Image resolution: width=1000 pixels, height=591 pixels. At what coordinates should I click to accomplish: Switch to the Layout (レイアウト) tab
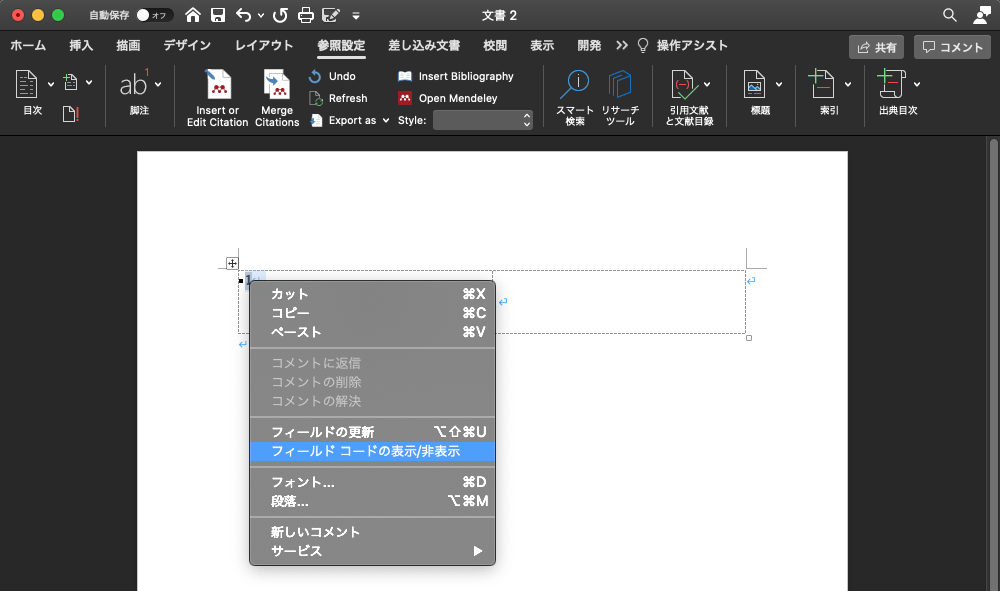264,46
